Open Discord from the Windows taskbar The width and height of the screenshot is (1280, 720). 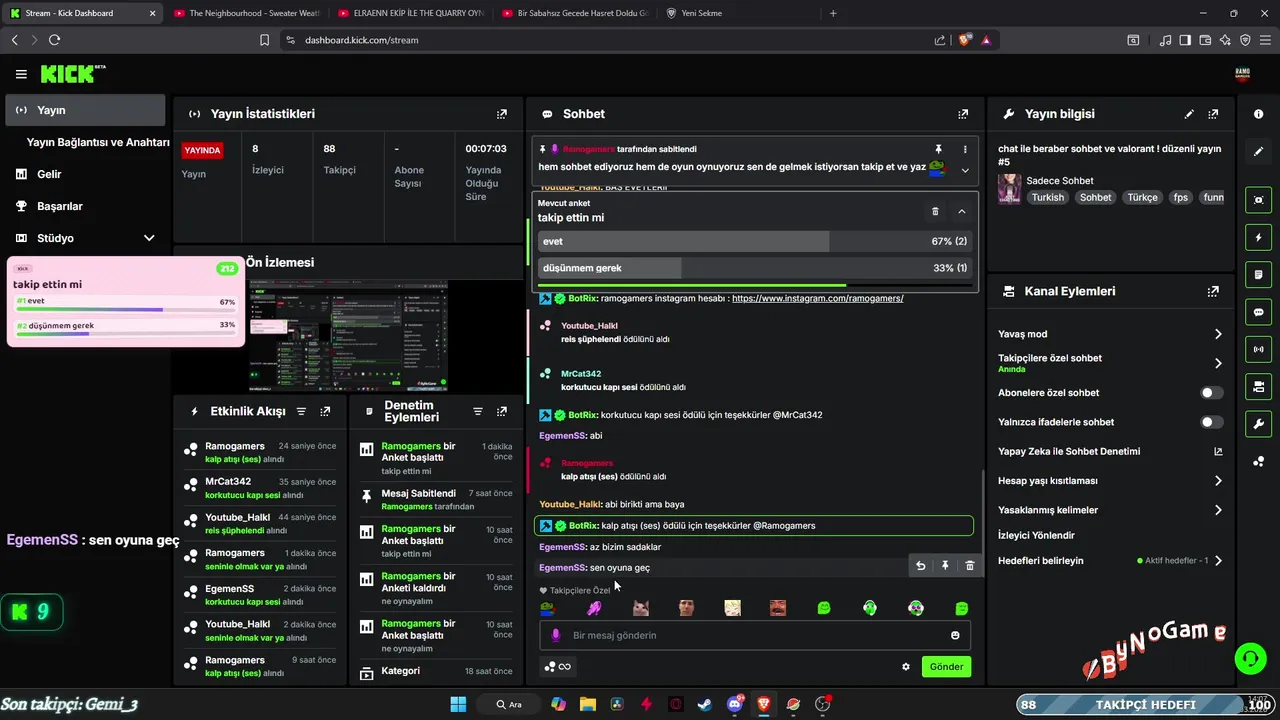click(x=735, y=704)
